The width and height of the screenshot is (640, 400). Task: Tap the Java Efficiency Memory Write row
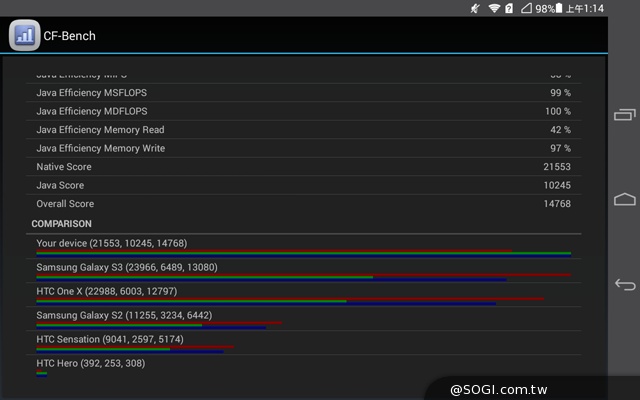click(x=303, y=148)
